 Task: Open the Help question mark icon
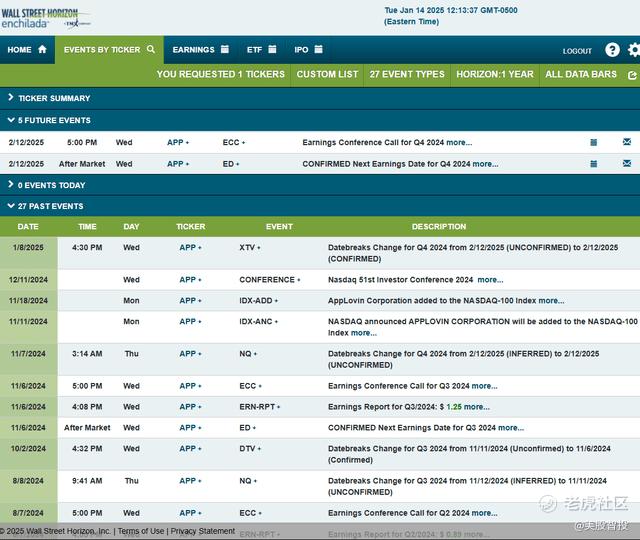point(612,50)
